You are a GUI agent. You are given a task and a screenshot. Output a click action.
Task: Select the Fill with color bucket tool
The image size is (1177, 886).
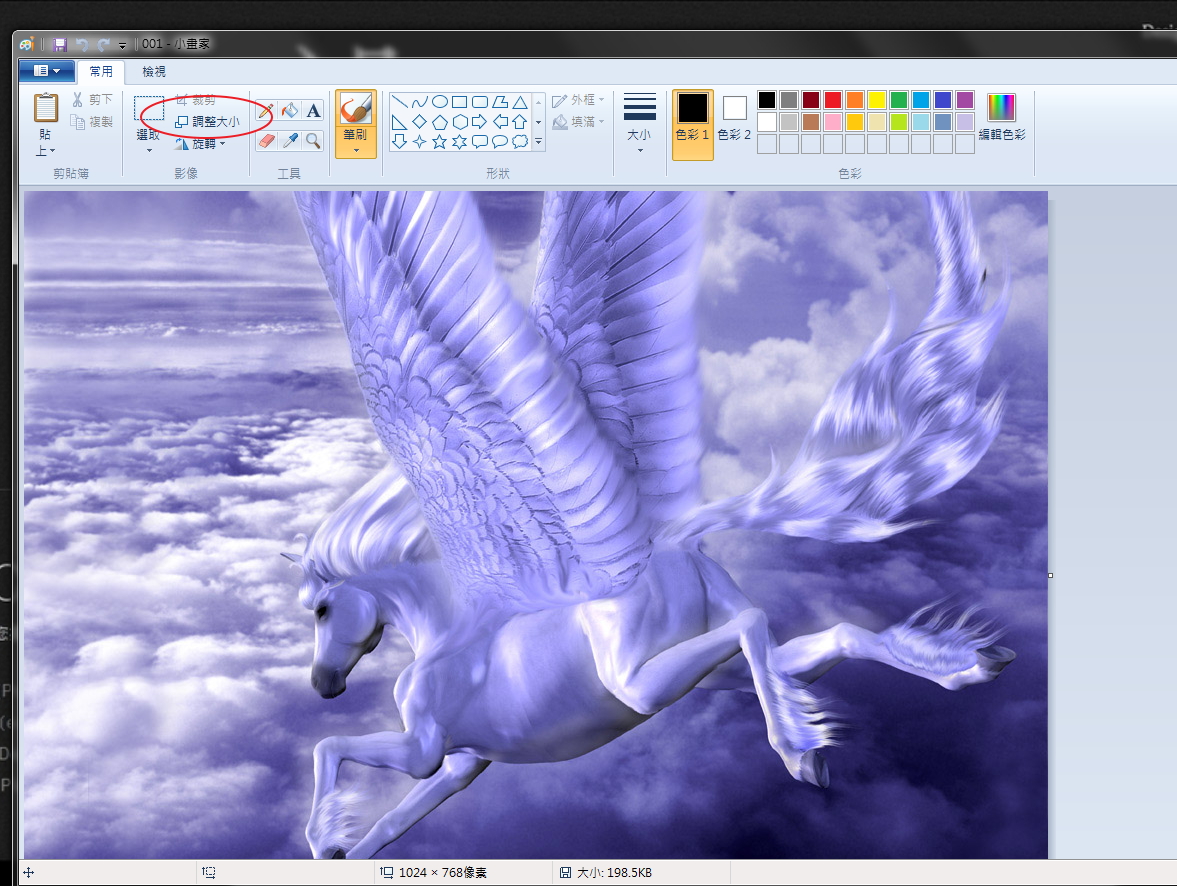pyautogui.click(x=289, y=111)
